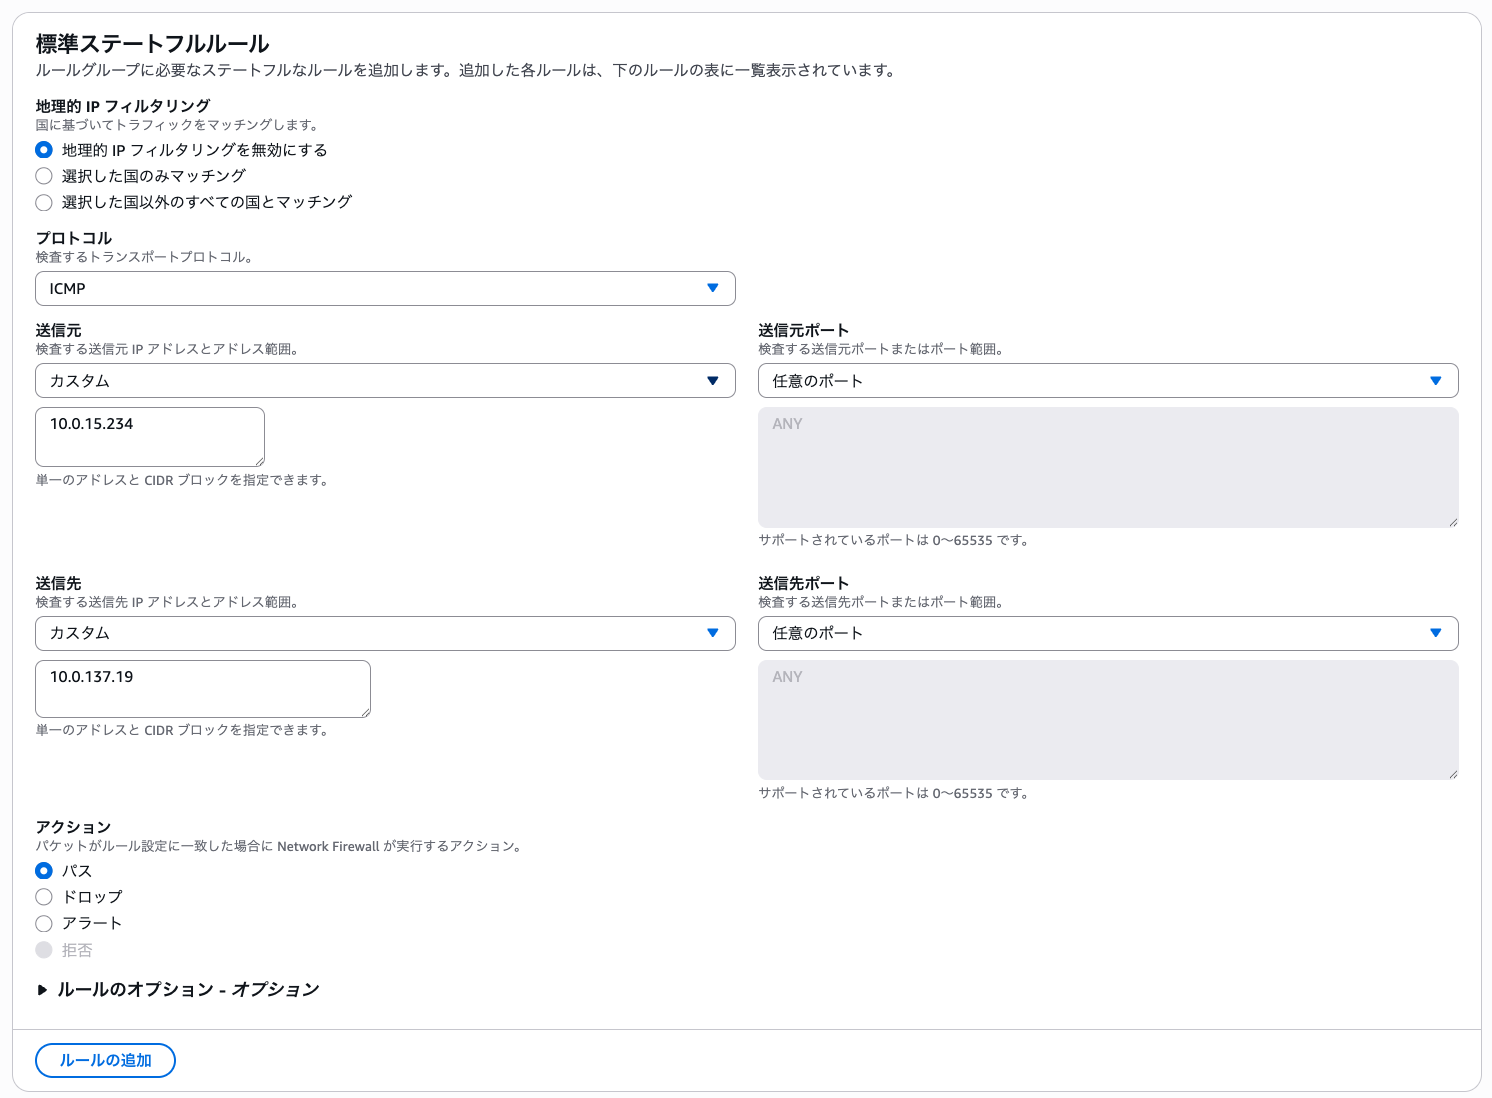Image resolution: width=1492 pixels, height=1098 pixels.
Task: Expand the ルールのオプション section
Action: coord(42,990)
